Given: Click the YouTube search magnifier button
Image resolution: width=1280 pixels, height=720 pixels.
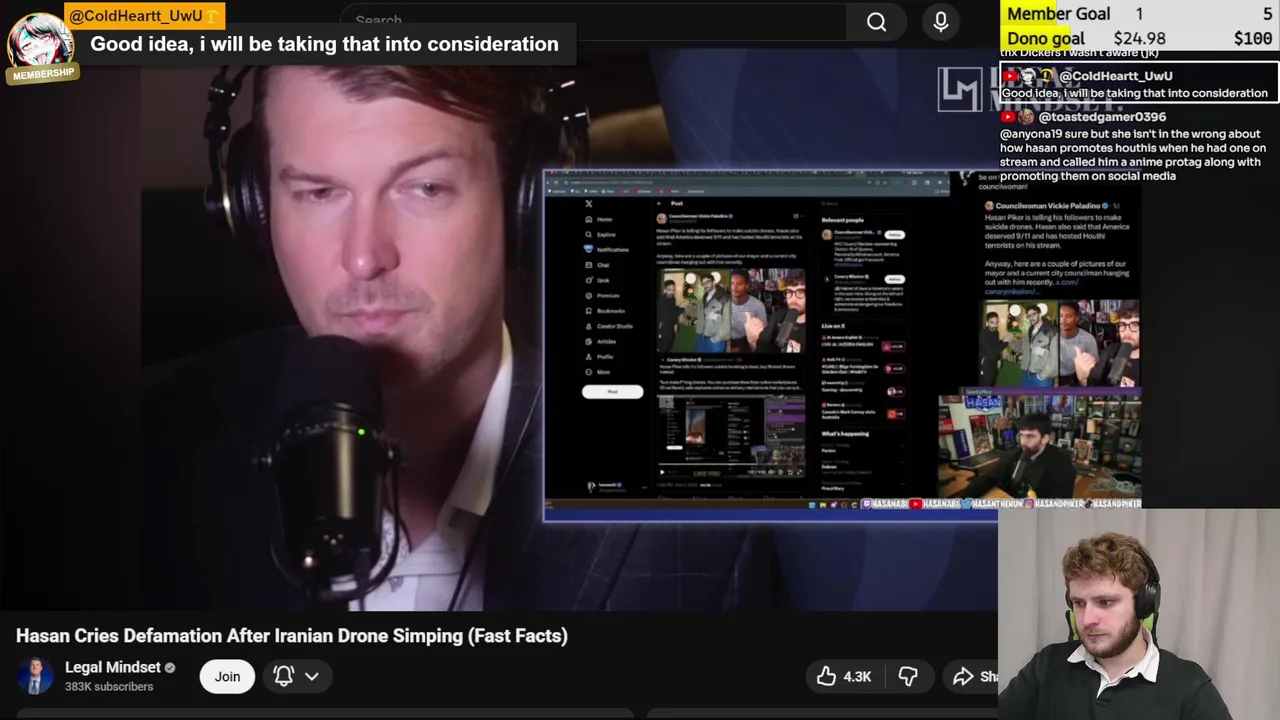Looking at the screenshot, I should [x=876, y=21].
